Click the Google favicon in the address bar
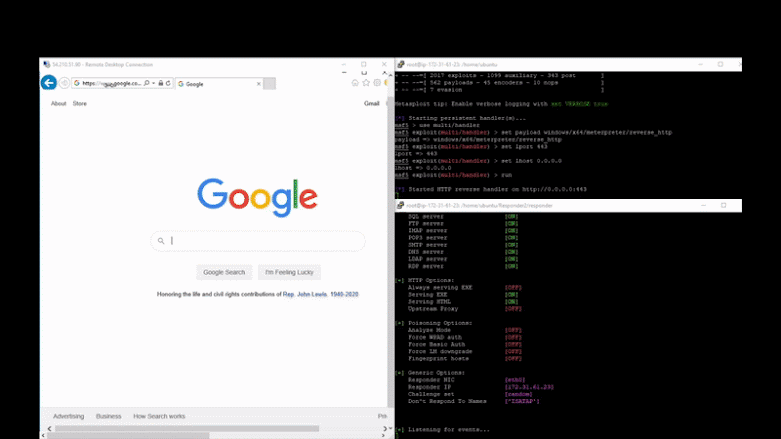The width and height of the screenshot is (781, 439). click(77, 83)
